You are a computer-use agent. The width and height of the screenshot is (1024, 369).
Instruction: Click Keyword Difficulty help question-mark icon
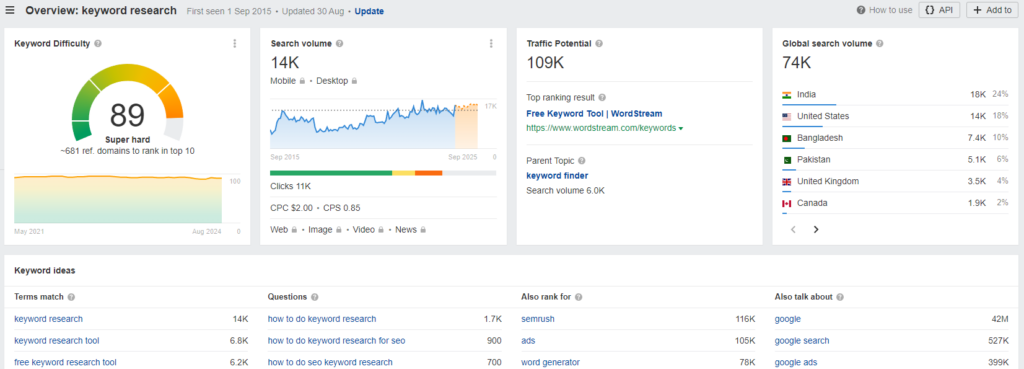click(x=97, y=44)
